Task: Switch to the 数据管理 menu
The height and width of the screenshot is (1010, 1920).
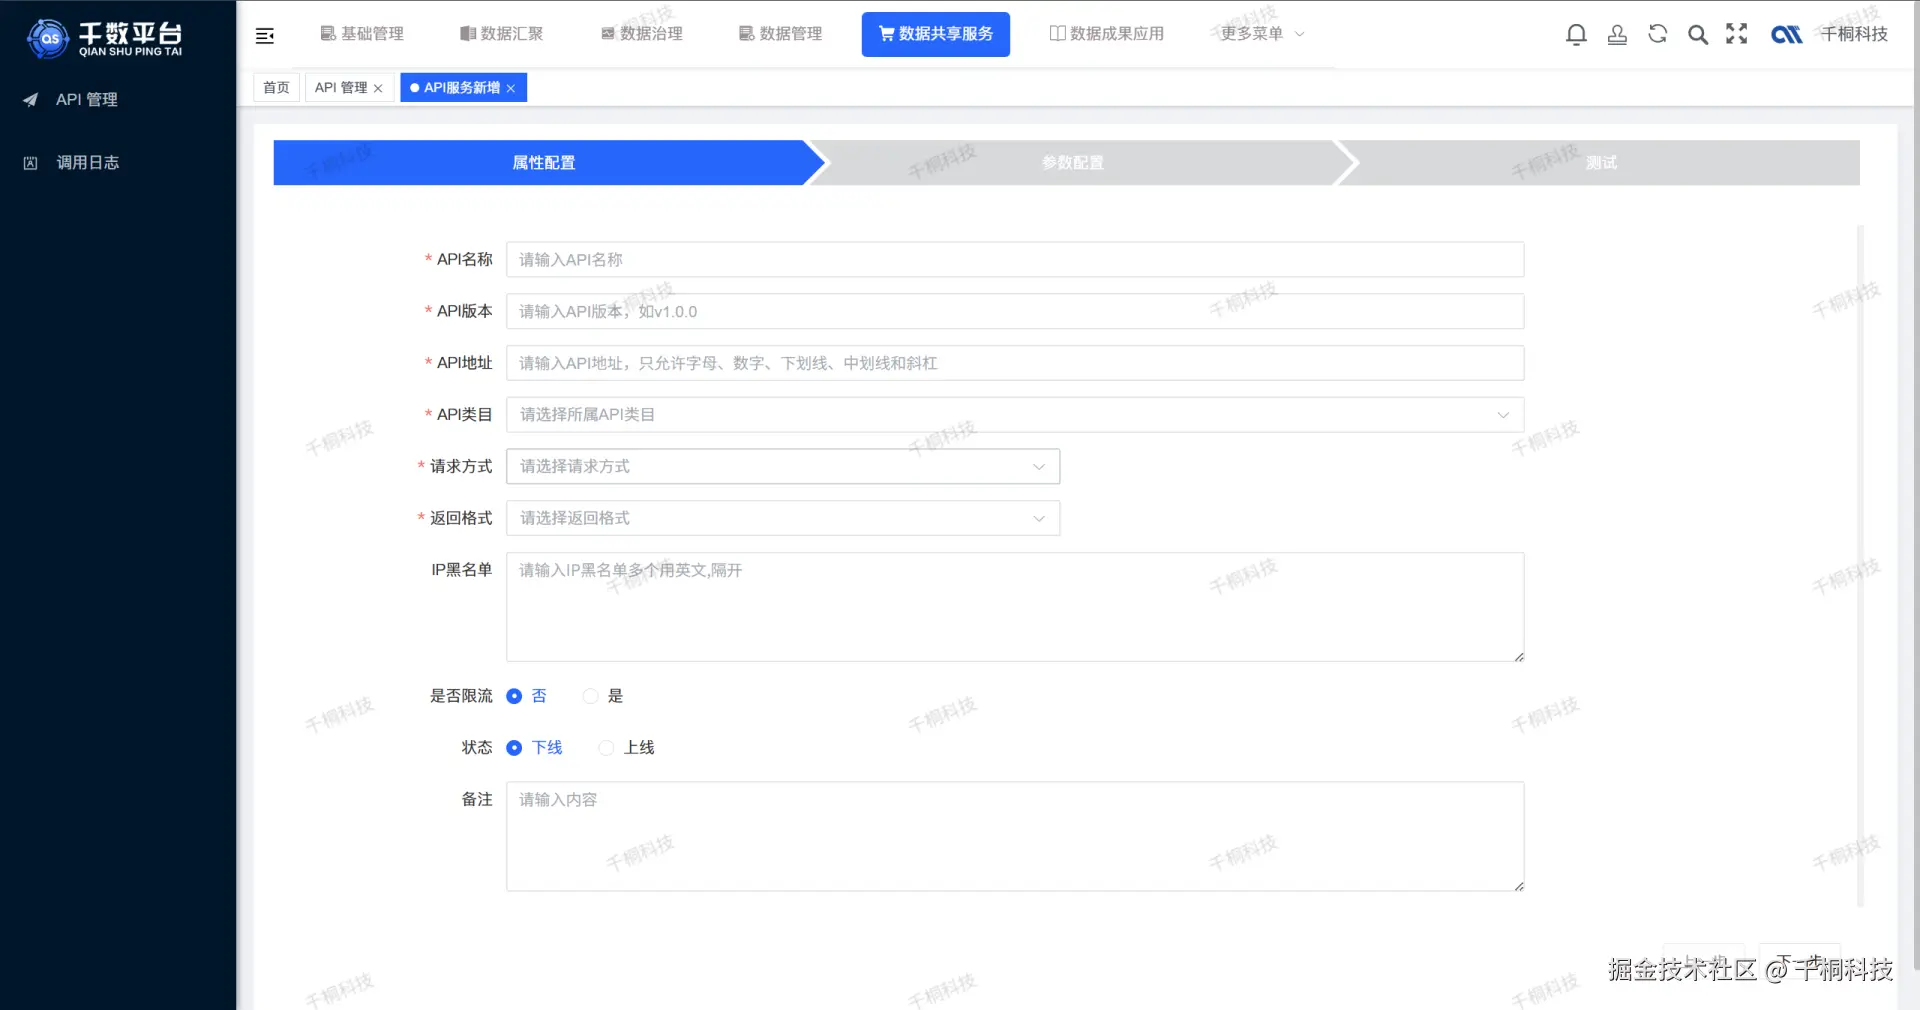Action: pos(780,33)
